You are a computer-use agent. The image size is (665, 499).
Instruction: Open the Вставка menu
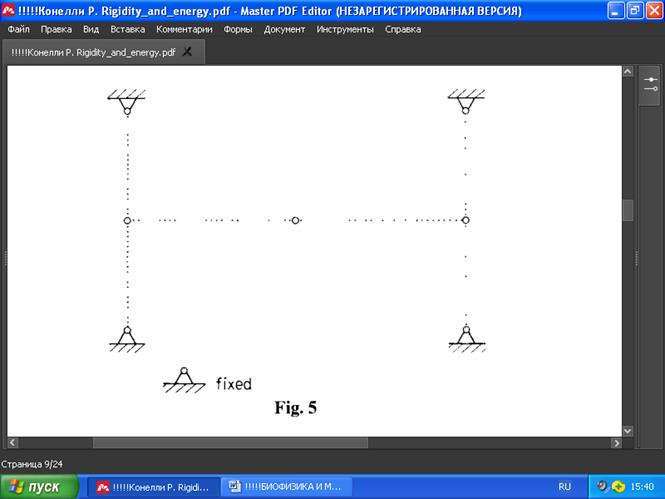tap(127, 29)
